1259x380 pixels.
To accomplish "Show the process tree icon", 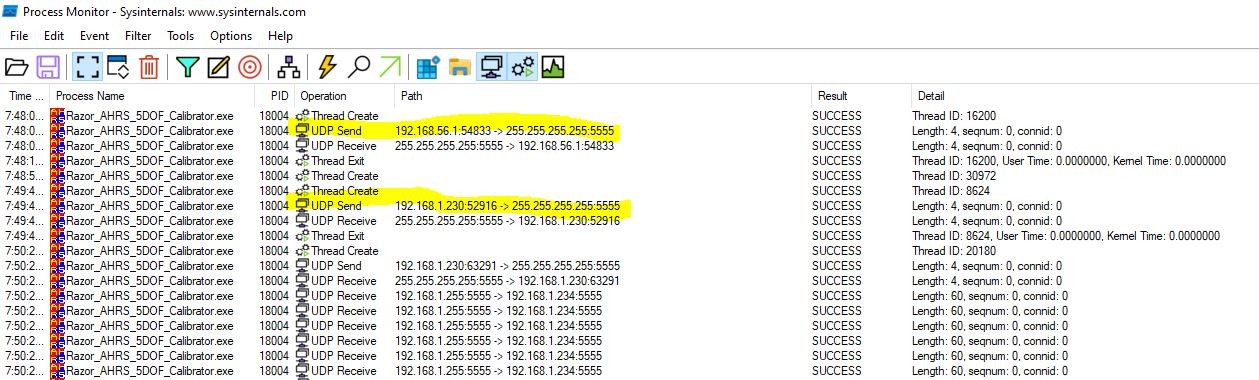I will [290, 67].
